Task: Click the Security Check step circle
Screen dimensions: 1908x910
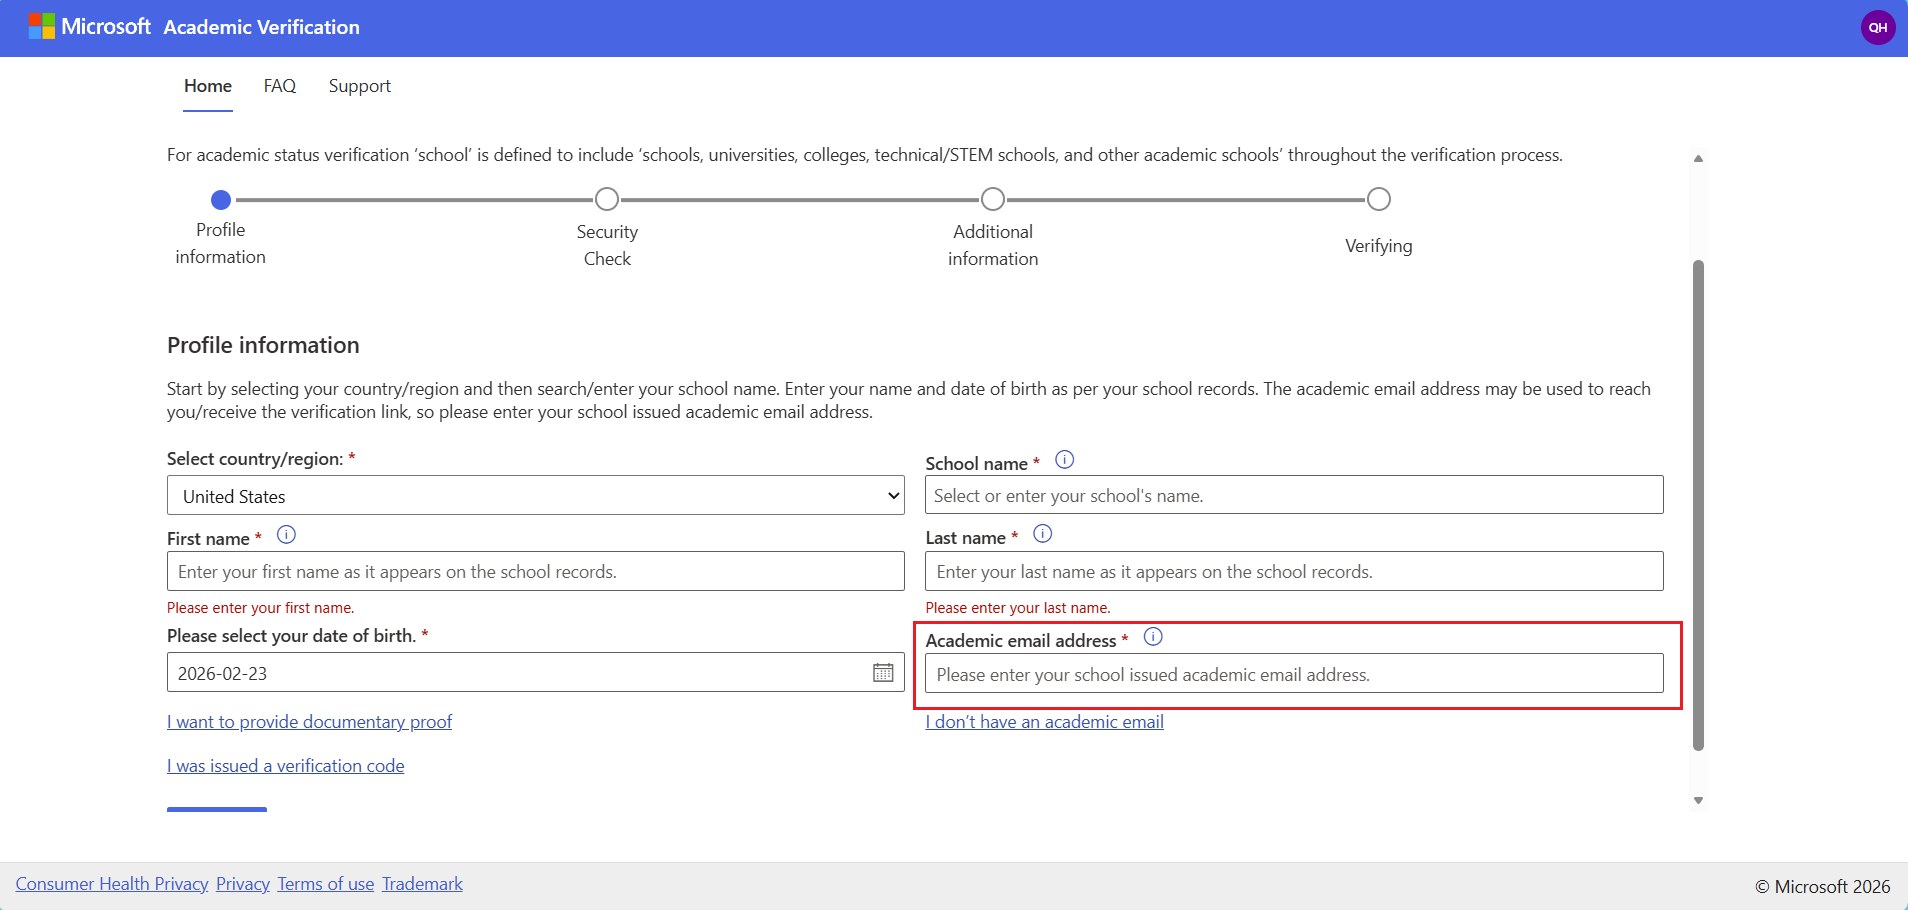Action: [x=607, y=199]
